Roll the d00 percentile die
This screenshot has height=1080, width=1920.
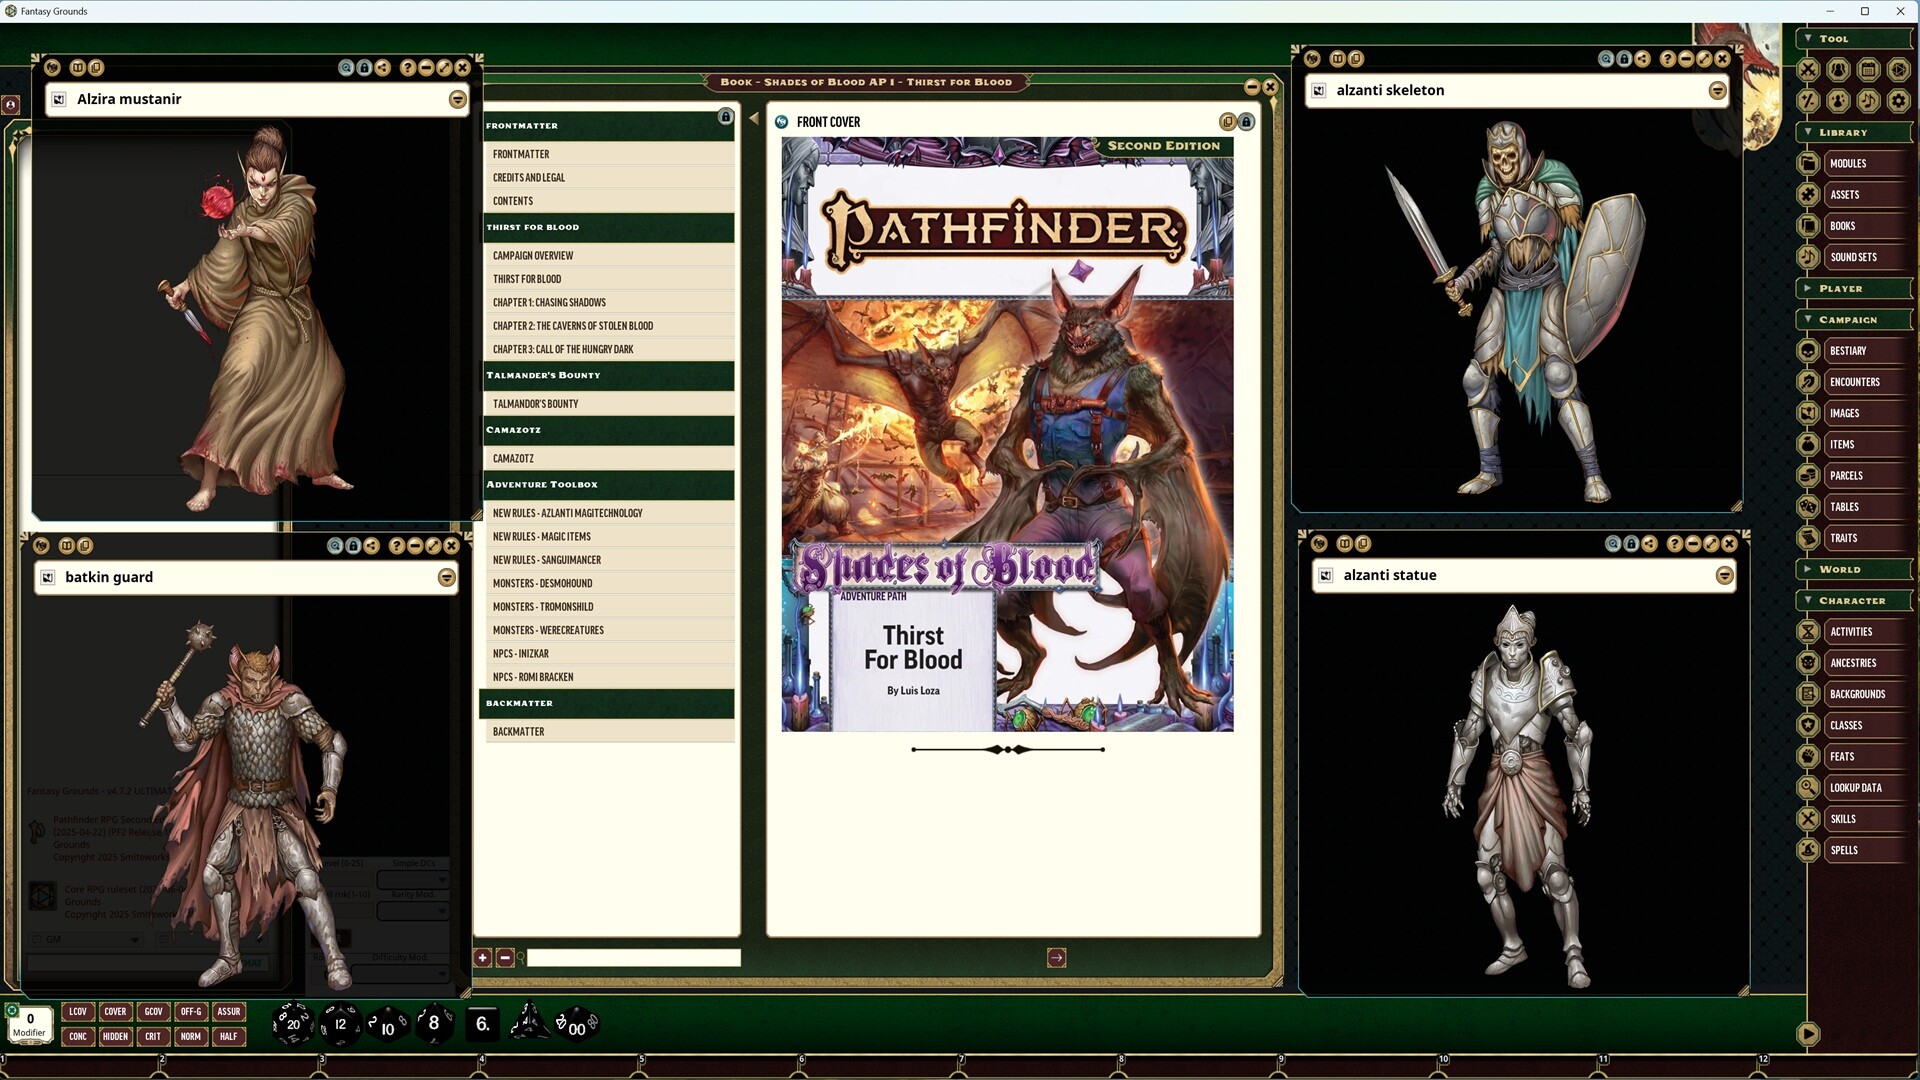[x=576, y=1026]
